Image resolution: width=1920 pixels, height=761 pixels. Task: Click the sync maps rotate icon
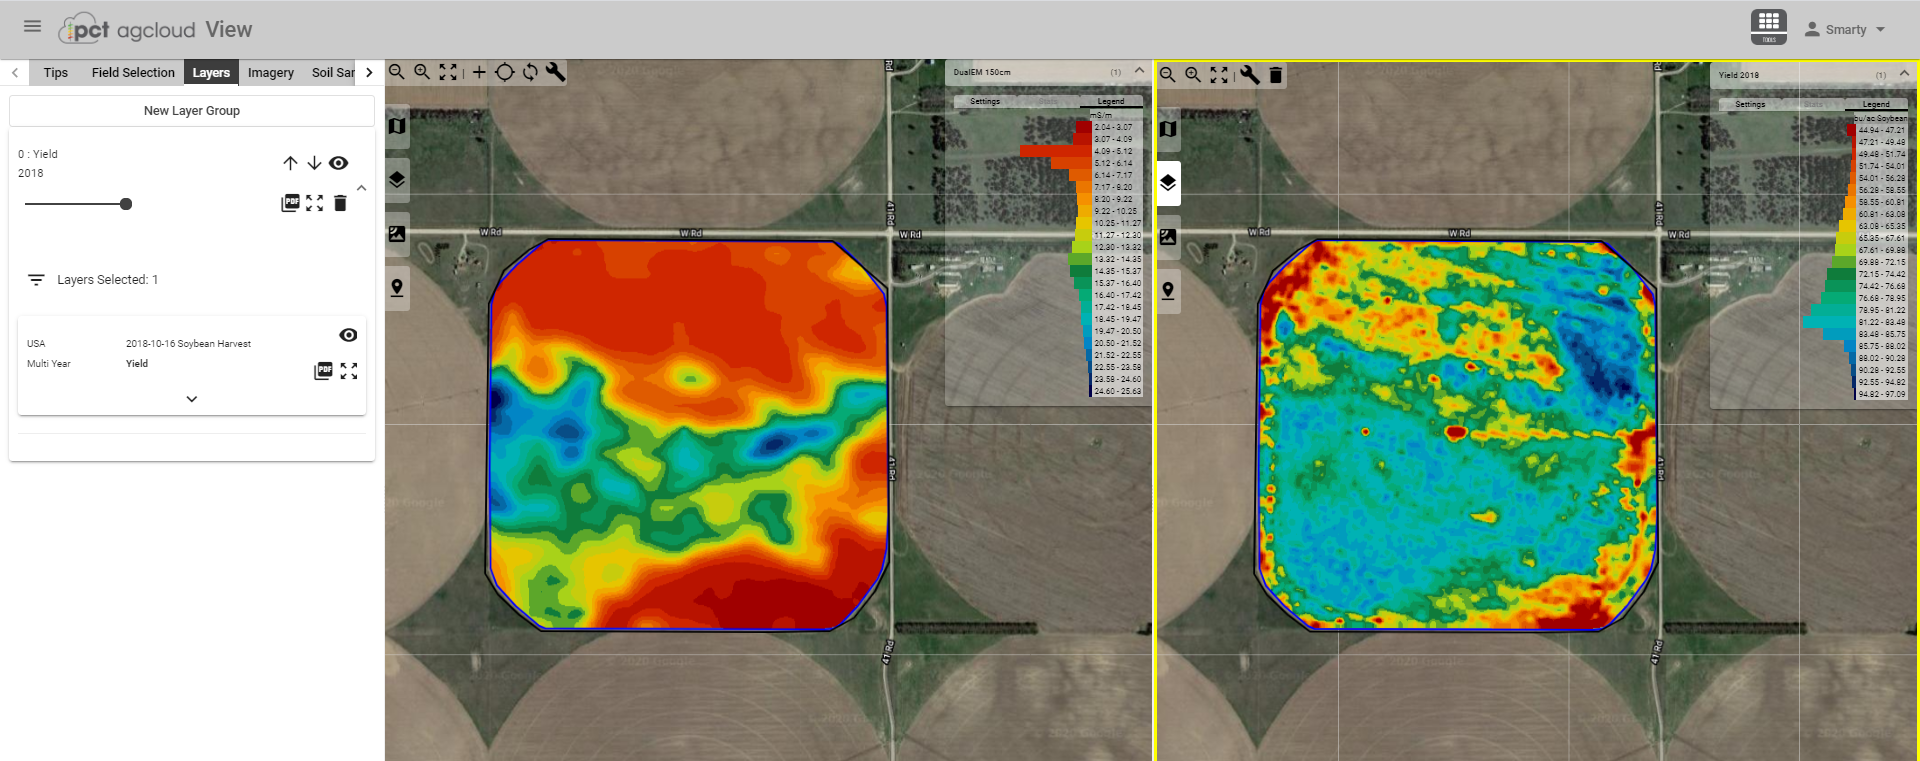pyautogui.click(x=530, y=72)
